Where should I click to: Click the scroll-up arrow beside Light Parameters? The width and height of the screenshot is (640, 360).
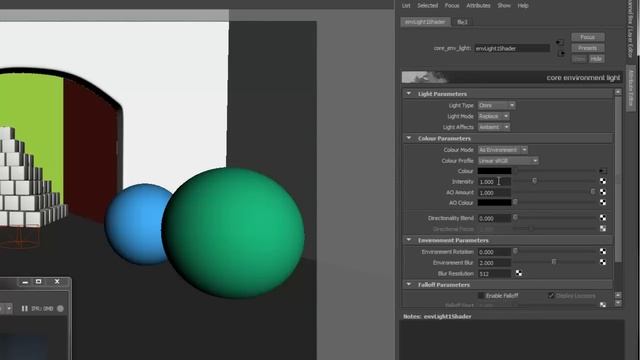(618, 92)
